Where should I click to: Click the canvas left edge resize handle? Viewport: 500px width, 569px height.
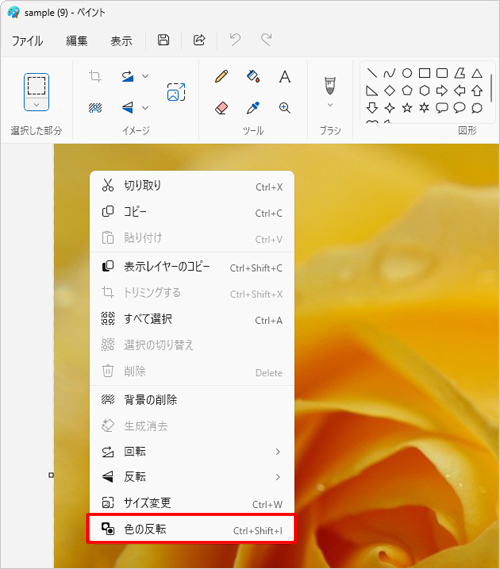51,475
